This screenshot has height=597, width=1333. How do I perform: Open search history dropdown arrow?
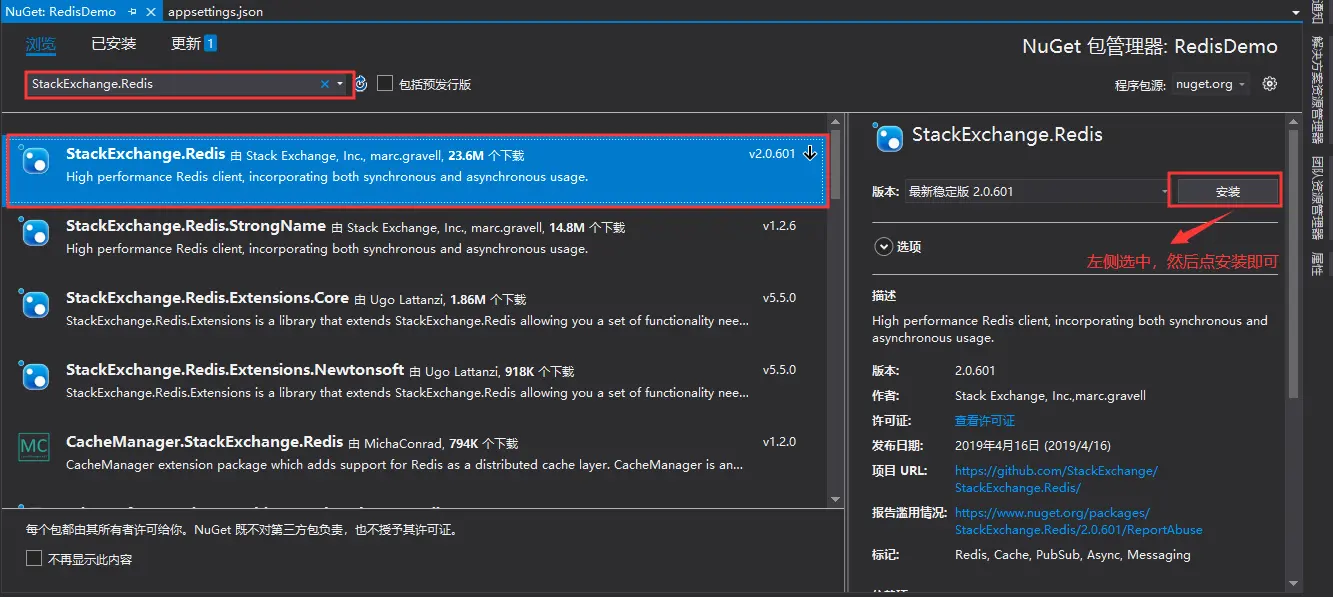340,84
